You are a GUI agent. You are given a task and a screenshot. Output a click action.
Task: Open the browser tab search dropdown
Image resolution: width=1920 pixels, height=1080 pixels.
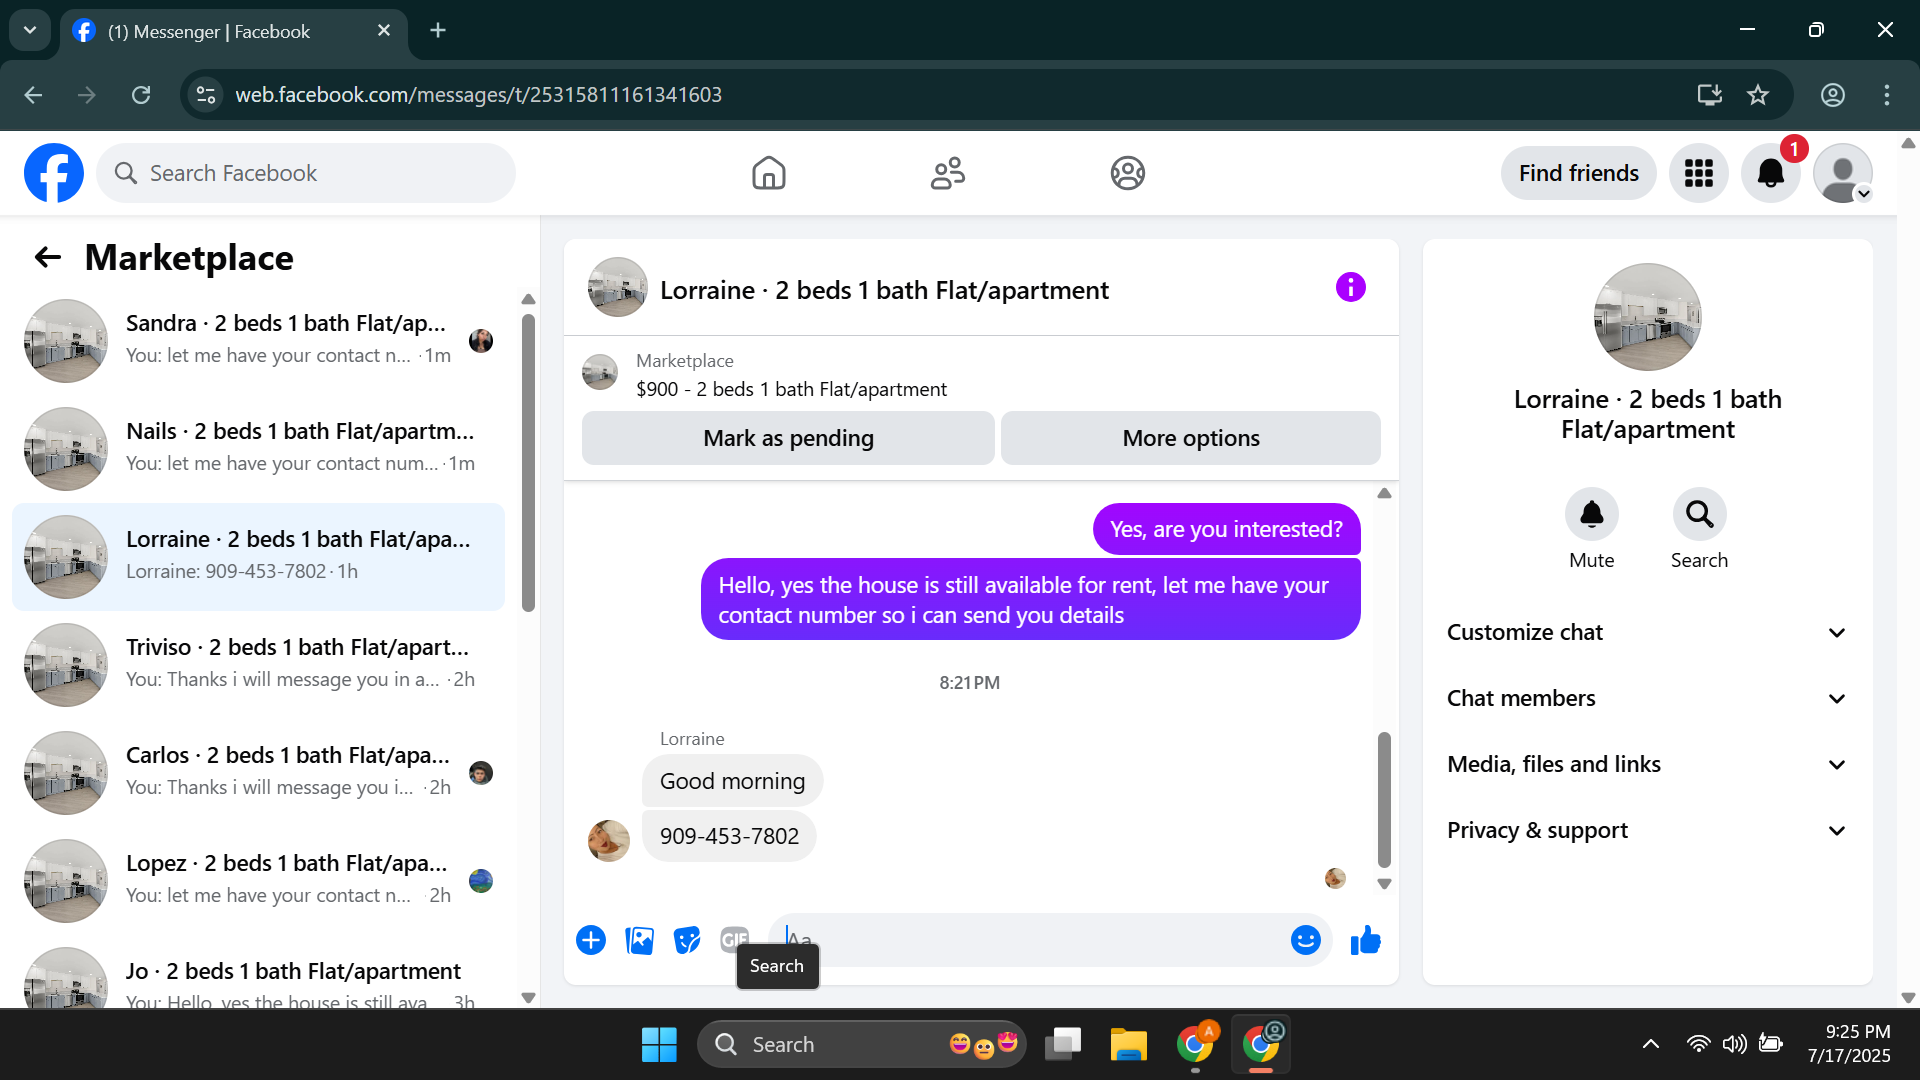30,30
